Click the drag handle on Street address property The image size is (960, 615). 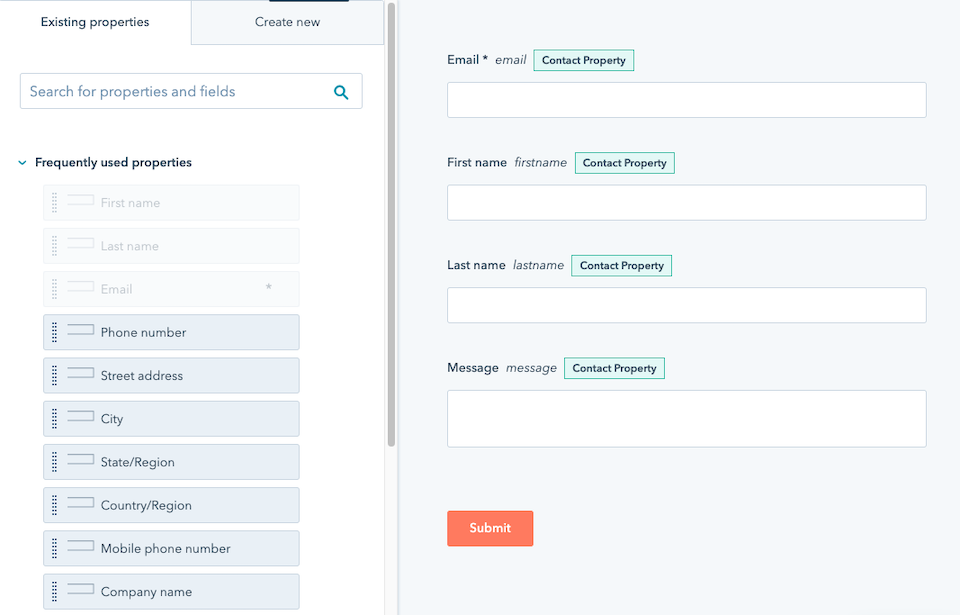coord(53,375)
